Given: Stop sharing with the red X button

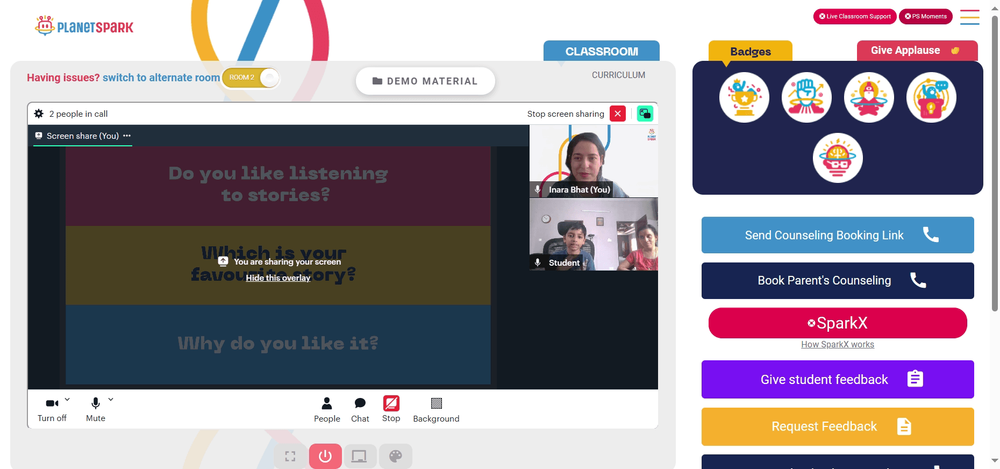Looking at the screenshot, I should [x=617, y=114].
